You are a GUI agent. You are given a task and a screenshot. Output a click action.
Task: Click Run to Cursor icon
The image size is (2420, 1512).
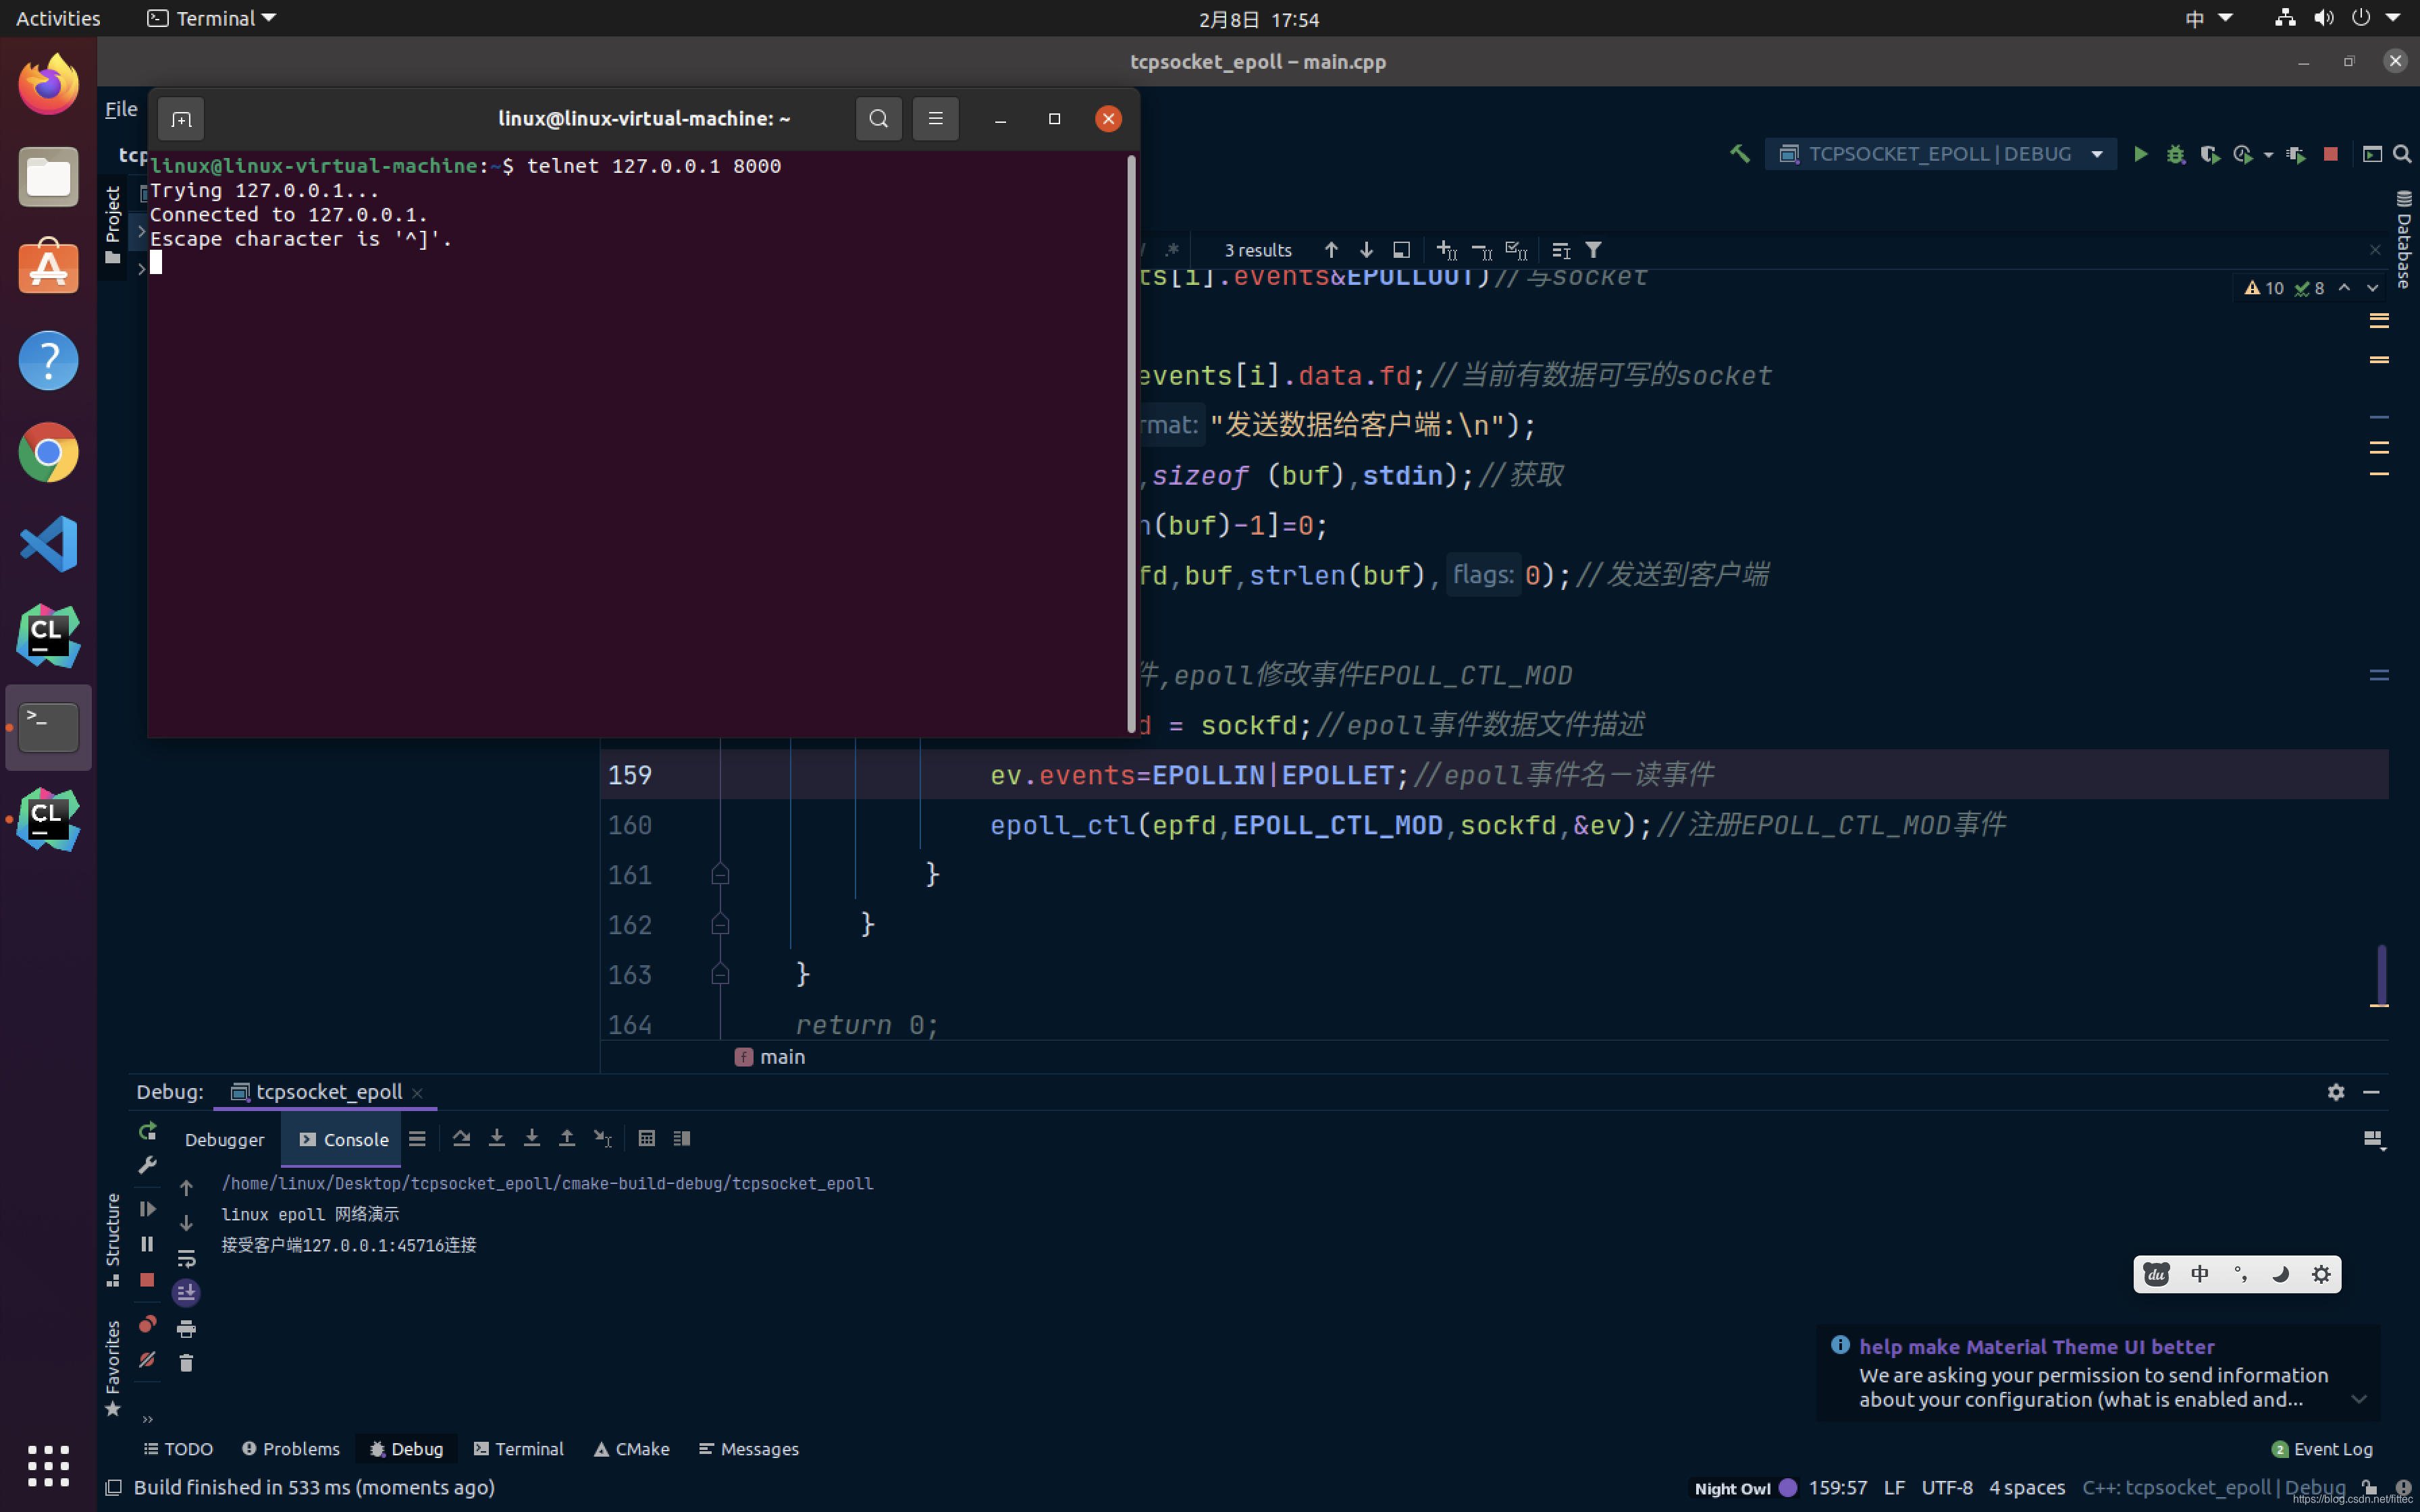603,1139
